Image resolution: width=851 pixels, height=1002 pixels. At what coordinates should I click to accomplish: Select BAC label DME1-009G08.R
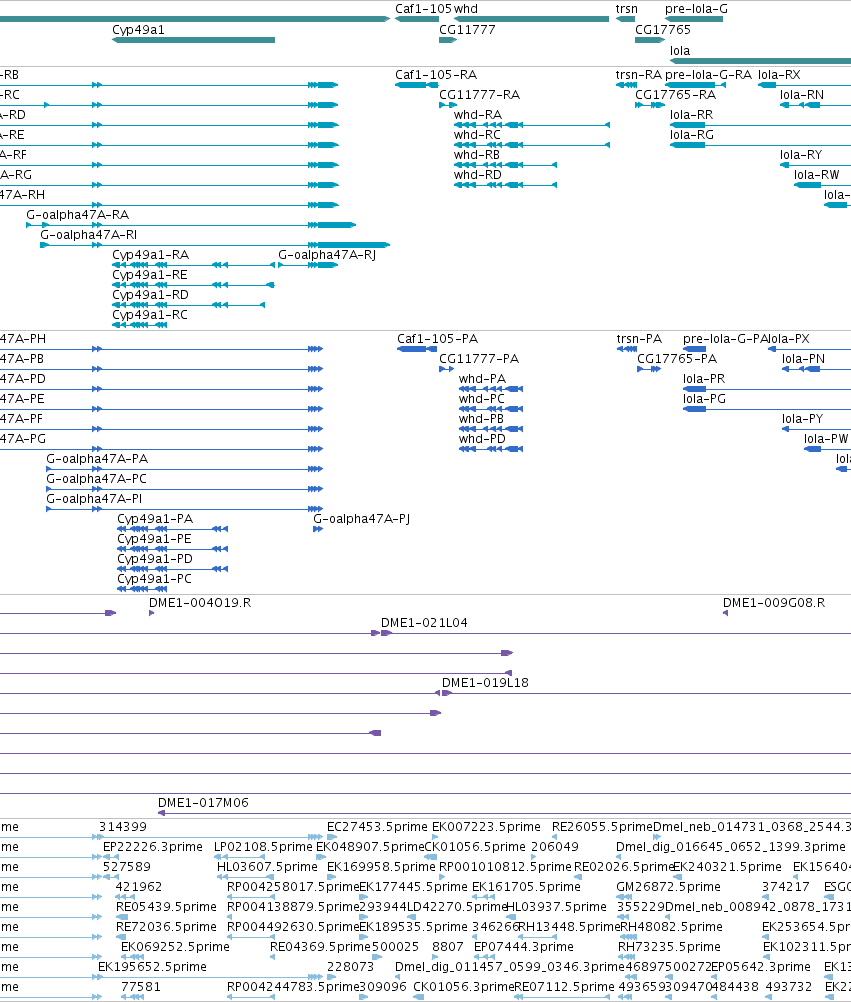[774, 603]
